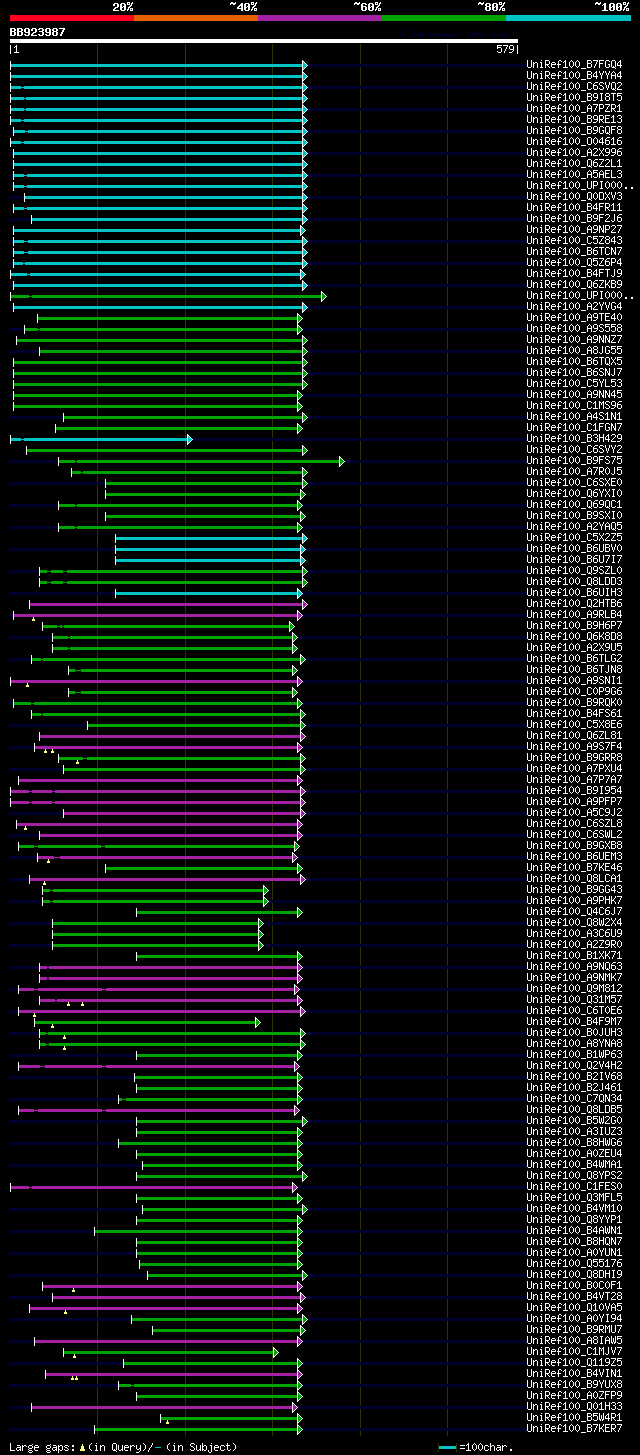Select label UniRef100_C5X2Z5
The image size is (640, 1455).
[574, 538]
